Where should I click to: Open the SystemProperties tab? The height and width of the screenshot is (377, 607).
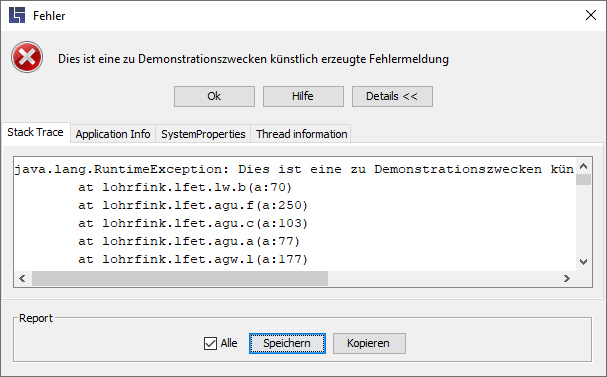pos(203,134)
